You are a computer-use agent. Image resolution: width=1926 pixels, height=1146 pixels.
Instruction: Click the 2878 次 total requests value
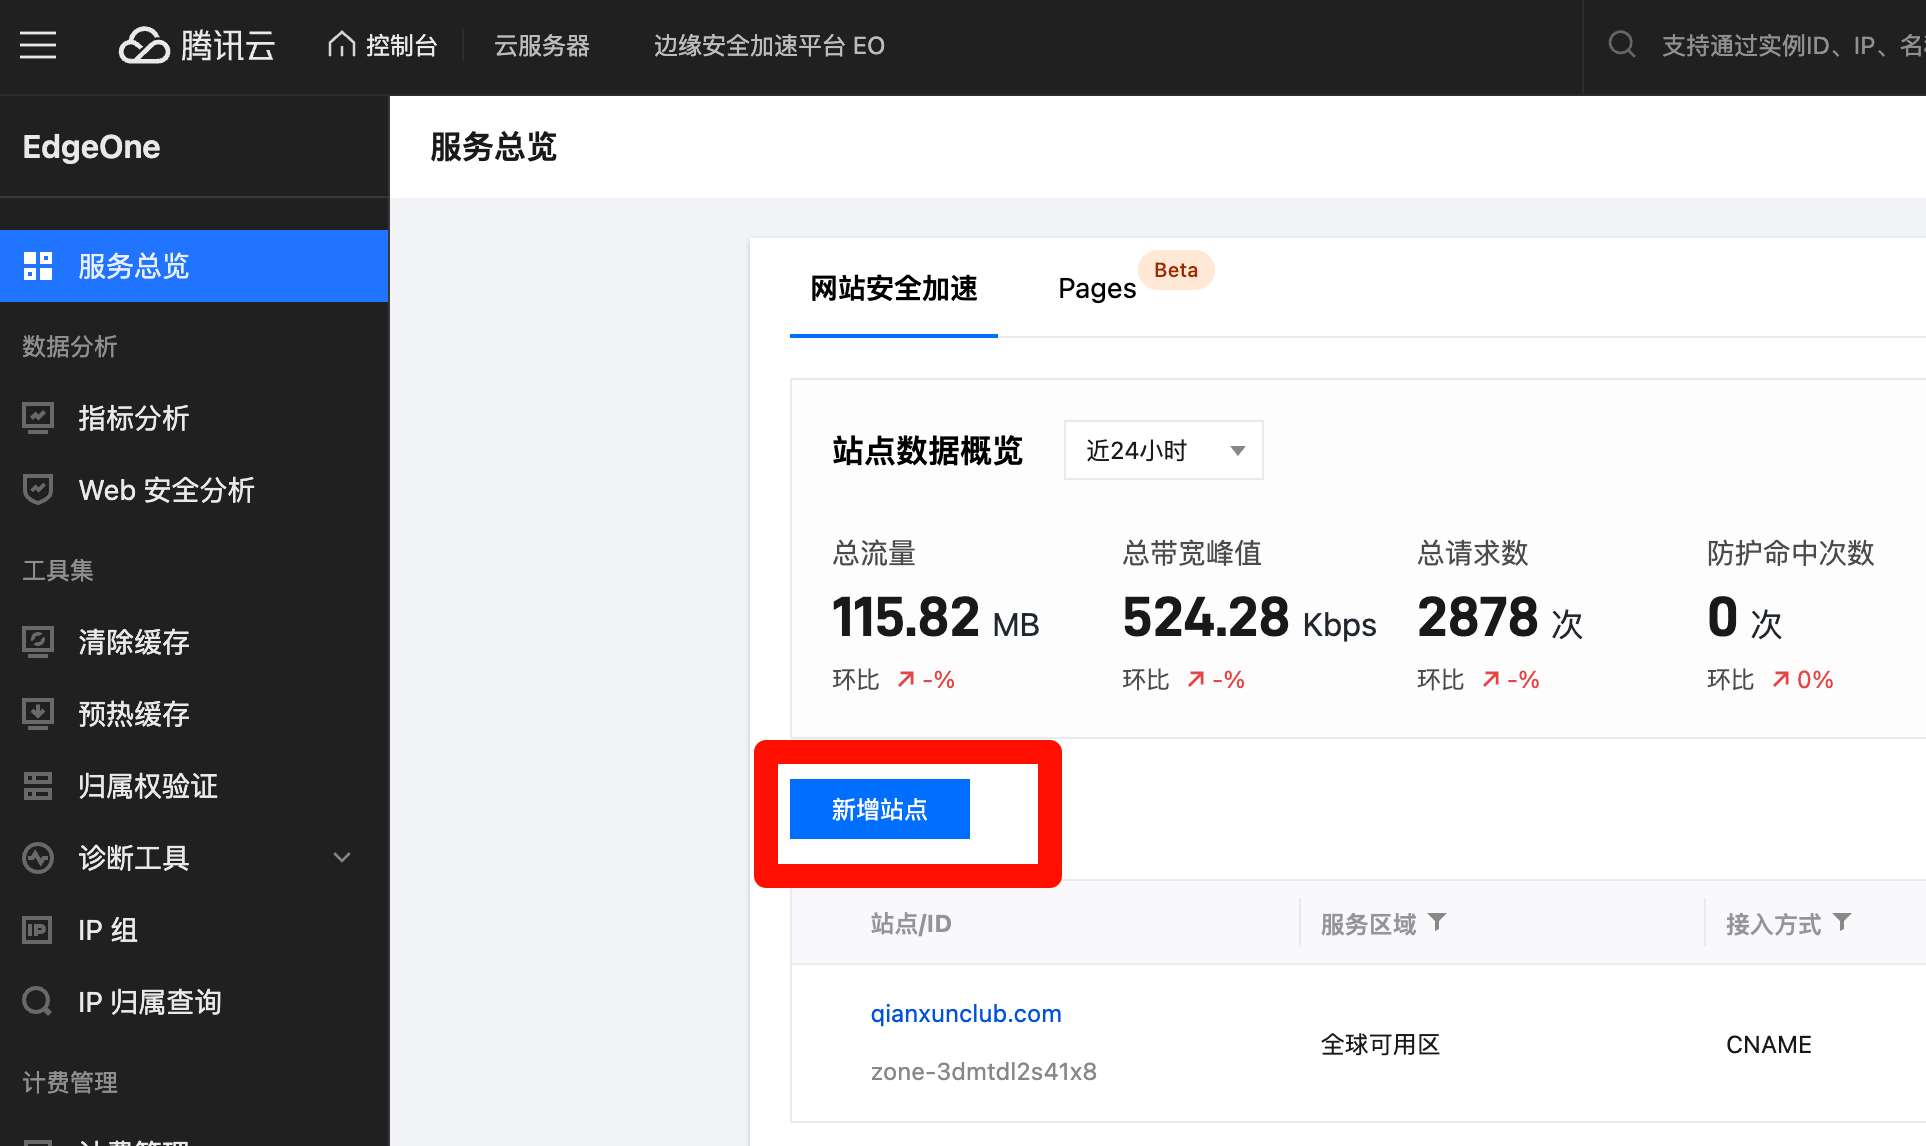coord(1500,617)
